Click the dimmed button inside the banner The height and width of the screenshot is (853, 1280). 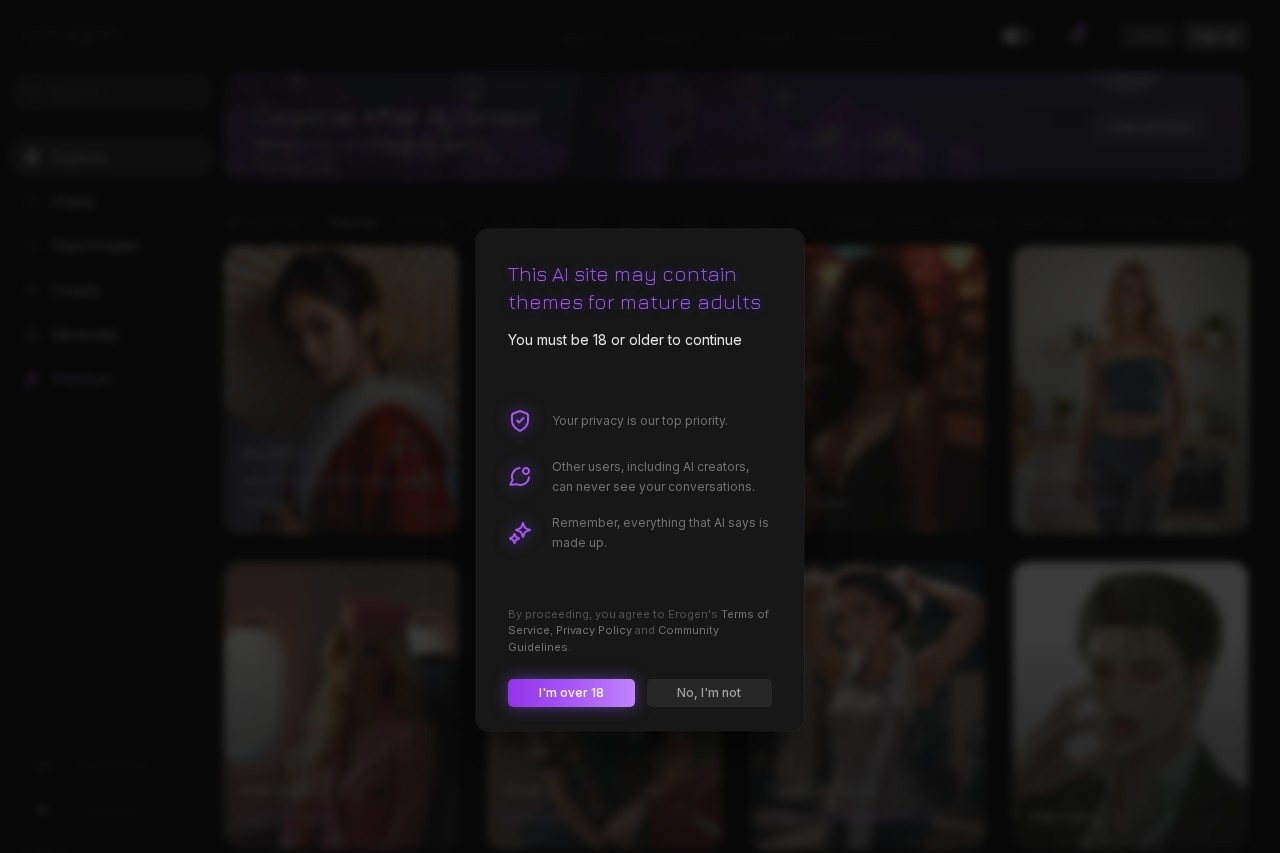coord(1152,127)
